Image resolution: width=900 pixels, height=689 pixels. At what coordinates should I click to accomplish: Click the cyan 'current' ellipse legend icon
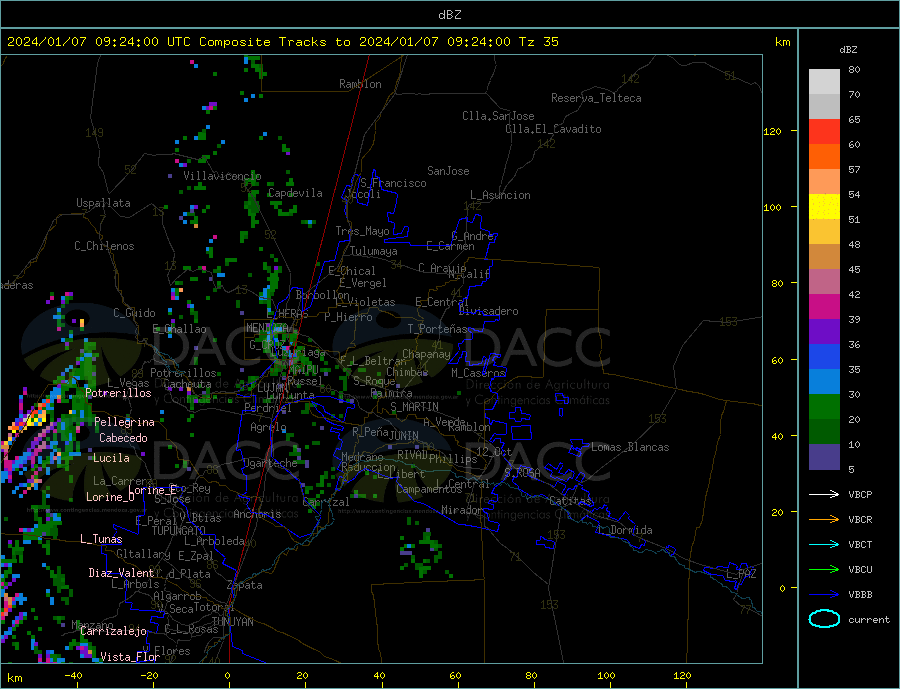(x=824, y=619)
